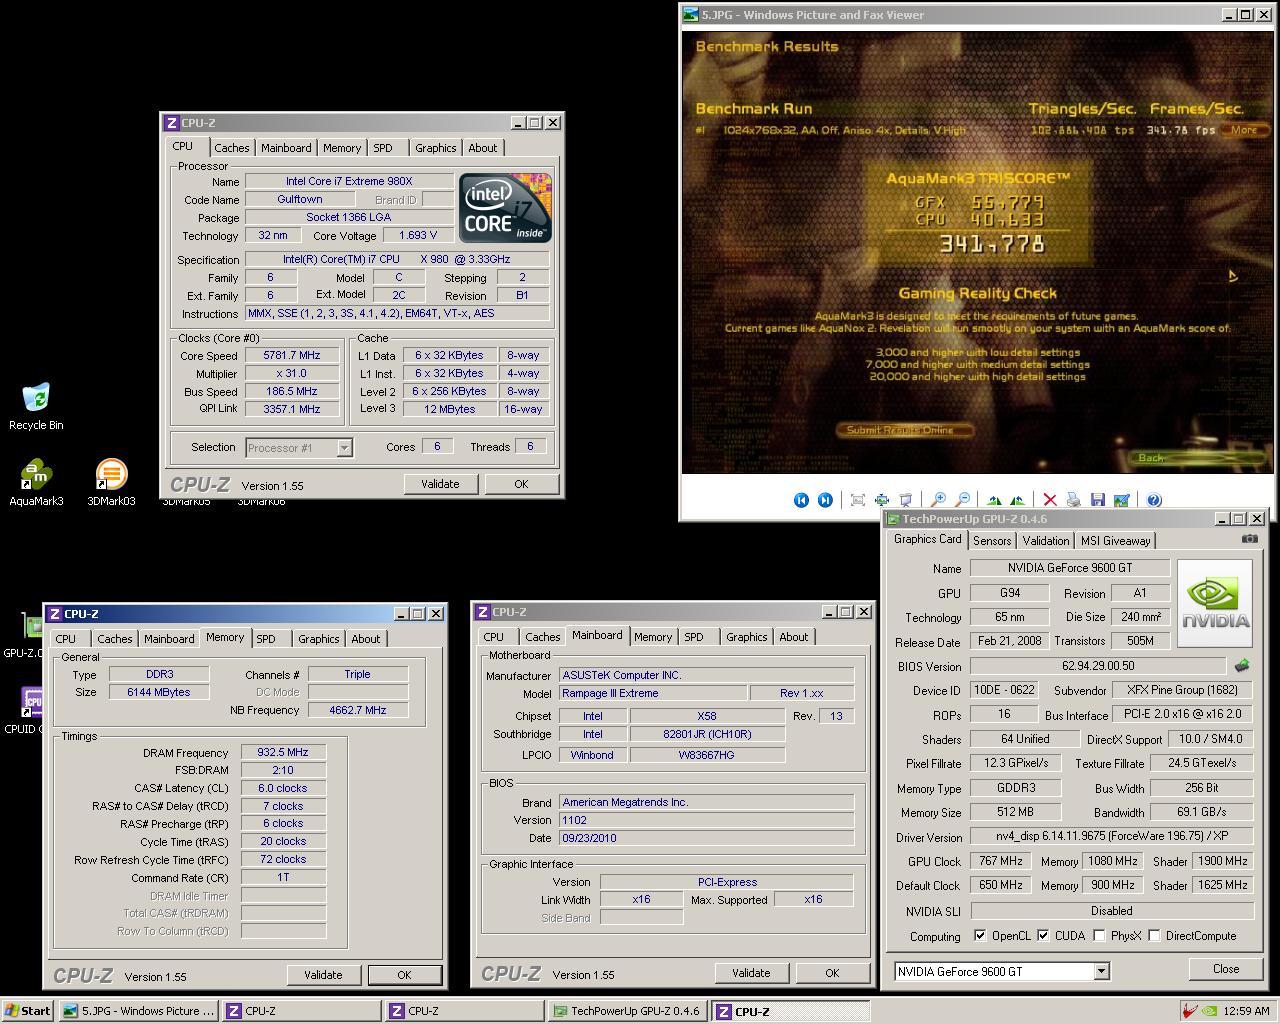Viewport: 1280px width, 1024px height.
Task: Delete image with red X icon
Action: [1049, 500]
